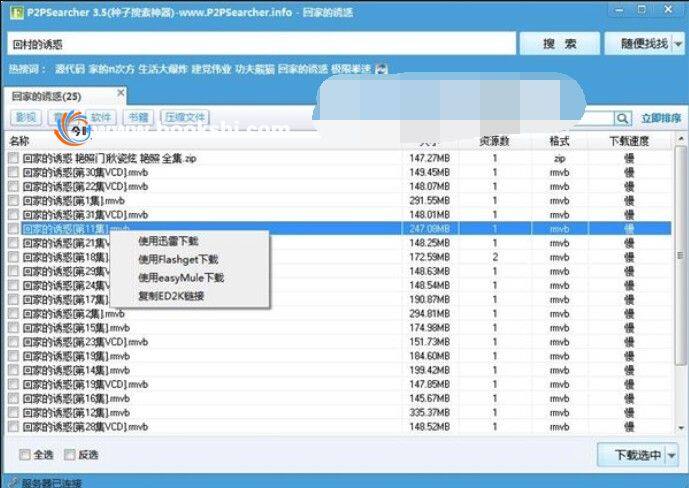
Task: Select hot keyword 源代码
Action: pos(69,69)
